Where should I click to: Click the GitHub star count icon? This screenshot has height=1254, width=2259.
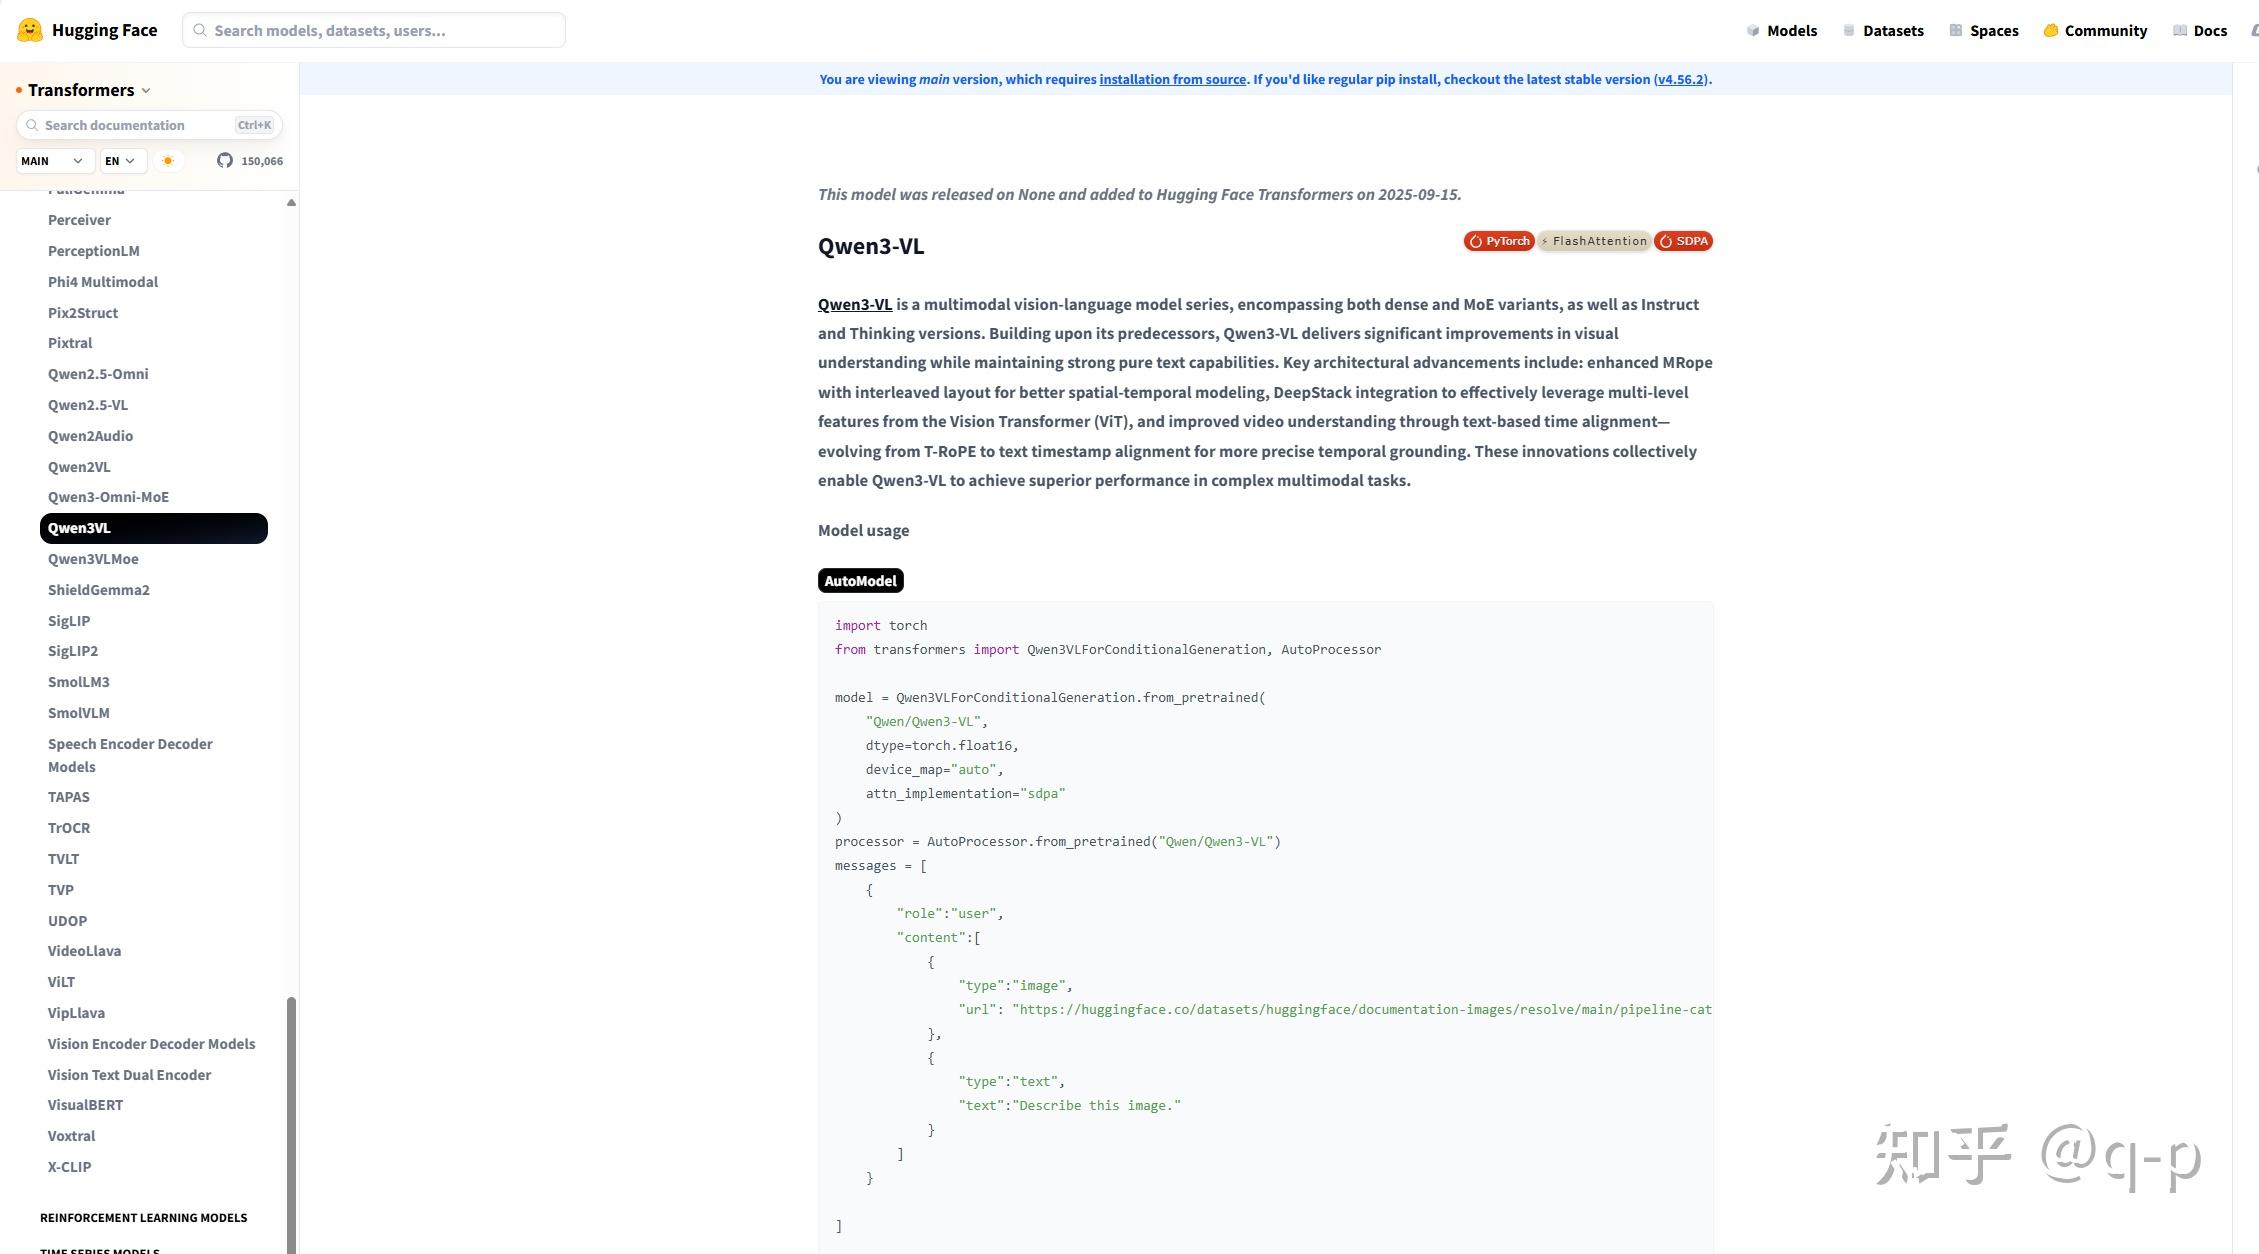pos(225,161)
